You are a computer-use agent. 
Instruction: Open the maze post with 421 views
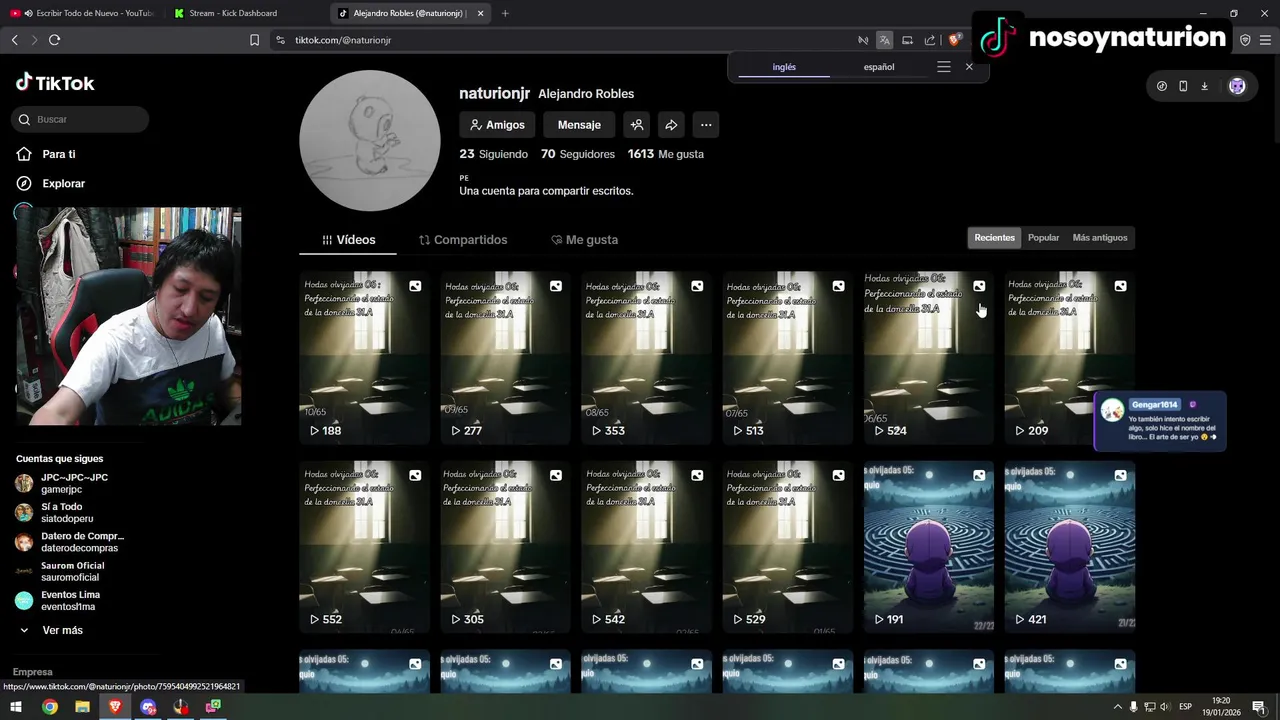click(1070, 547)
